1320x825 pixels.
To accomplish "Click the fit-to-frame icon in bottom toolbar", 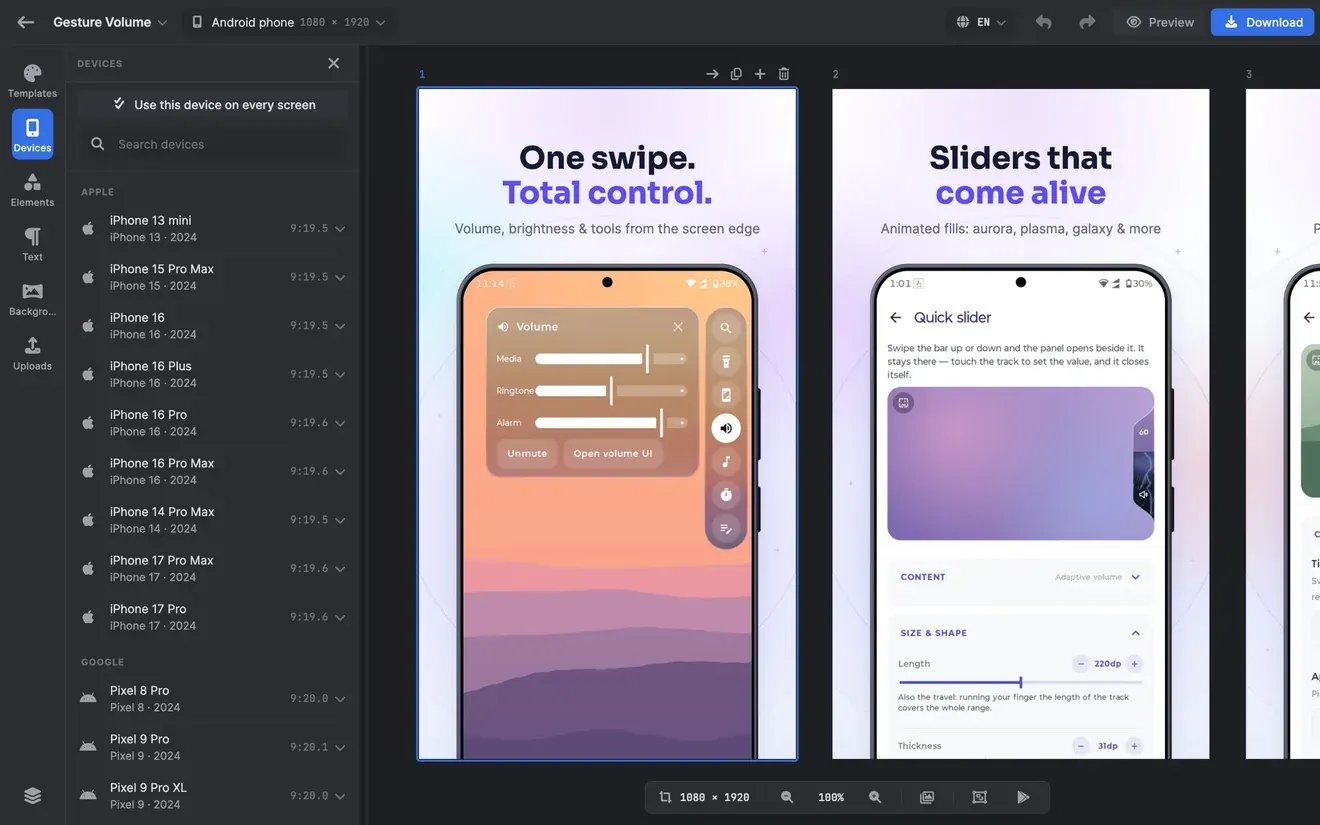I will pyautogui.click(x=979, y=797).
